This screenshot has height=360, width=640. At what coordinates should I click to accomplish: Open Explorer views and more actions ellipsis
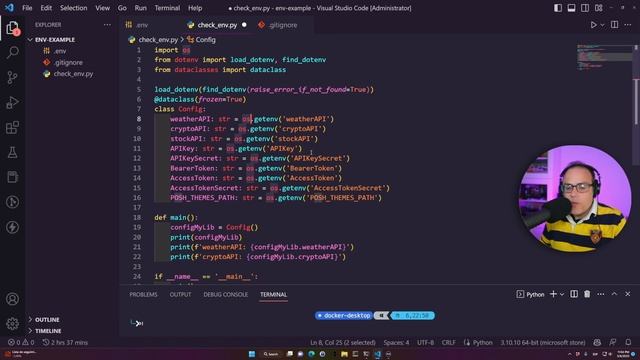(x=107, y=25)
